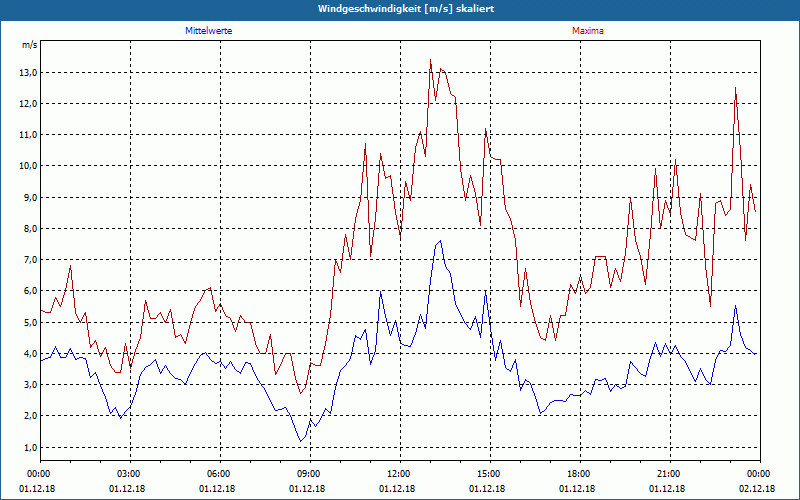
Task: Click the 13,0 y-axis value
Action: (x=29, y=73)
